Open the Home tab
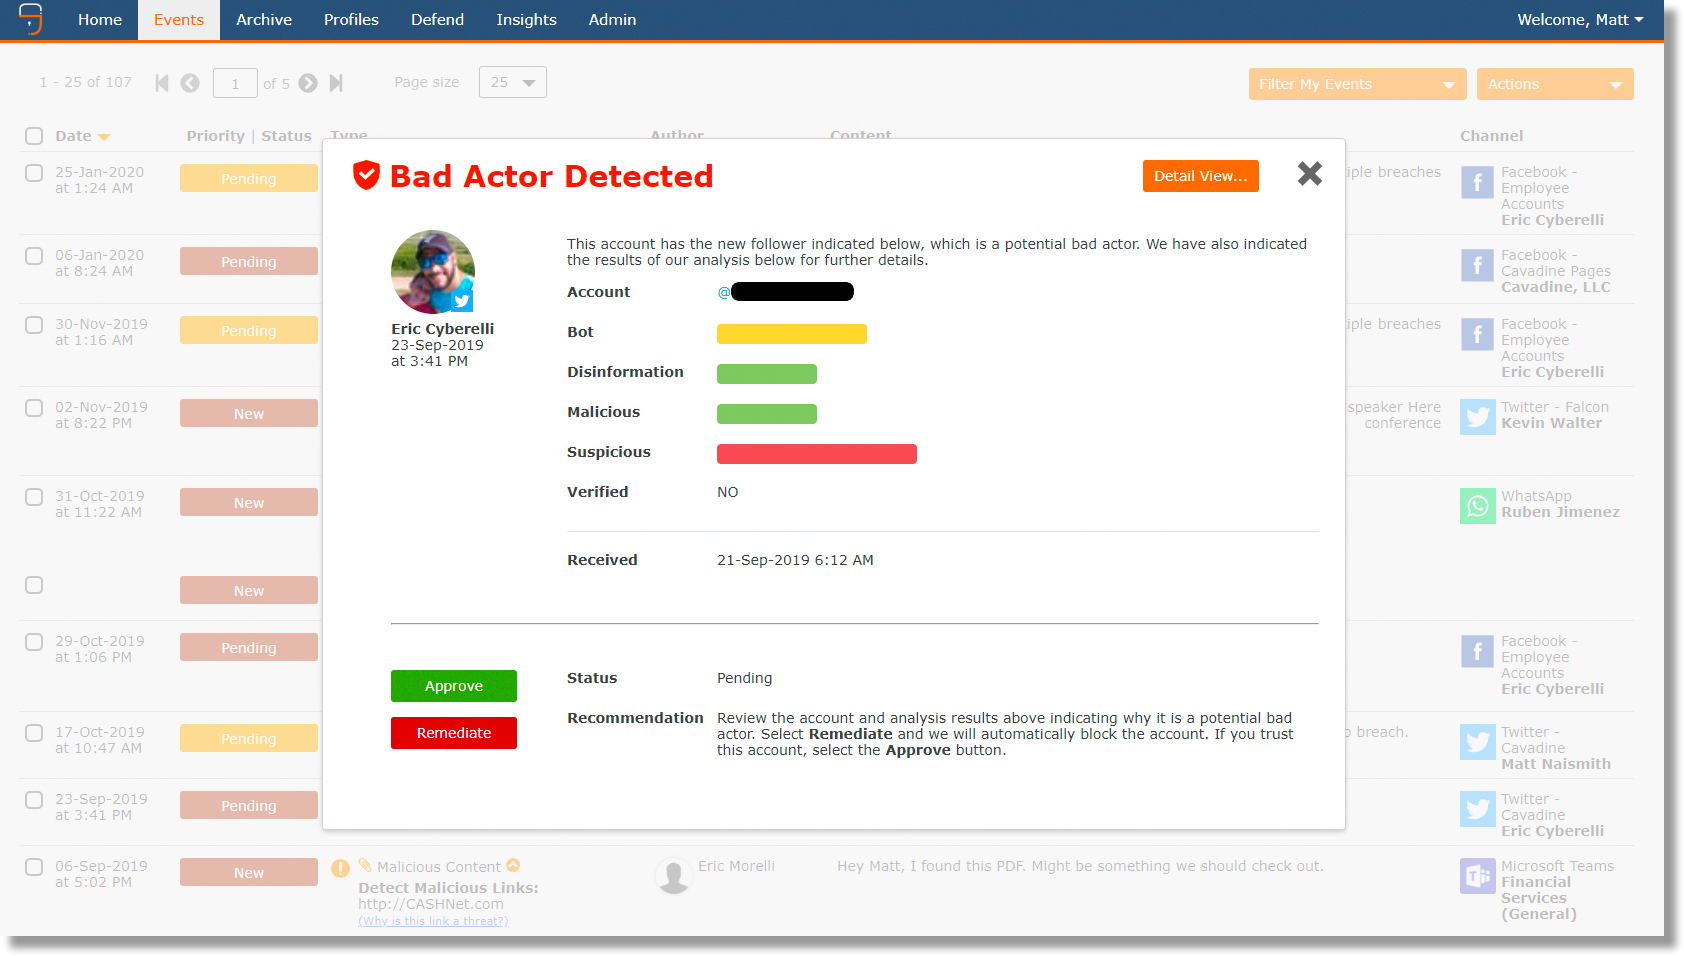 [x=100, y=20]
